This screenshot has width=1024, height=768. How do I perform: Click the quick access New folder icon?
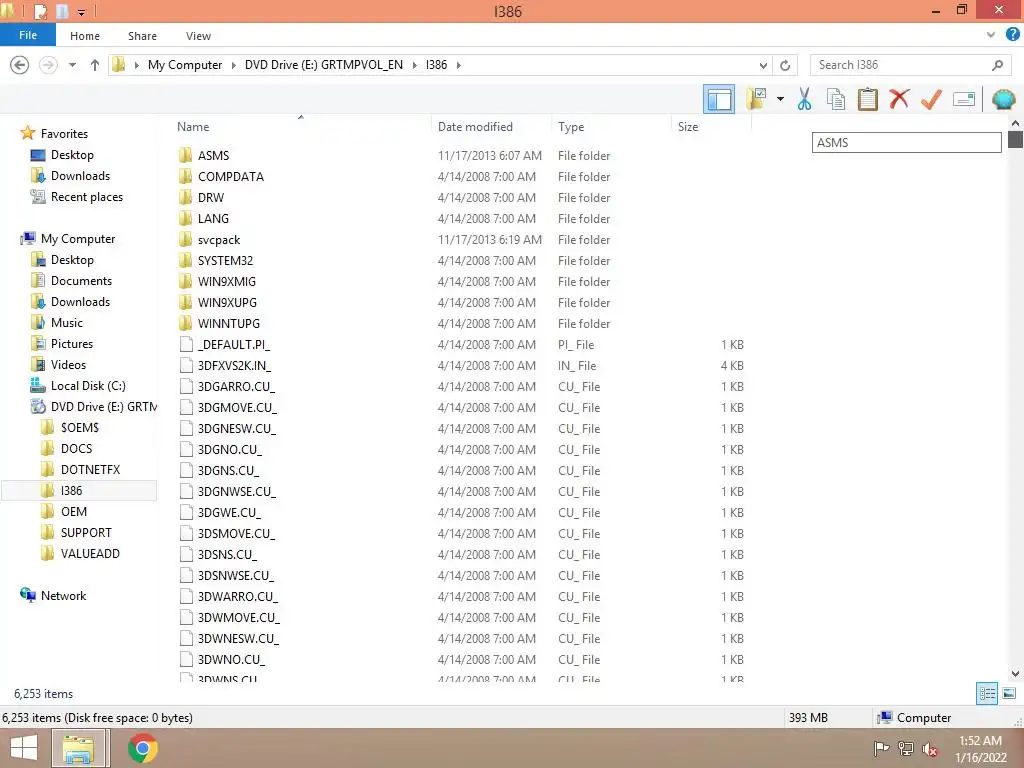tap(62, 11)
